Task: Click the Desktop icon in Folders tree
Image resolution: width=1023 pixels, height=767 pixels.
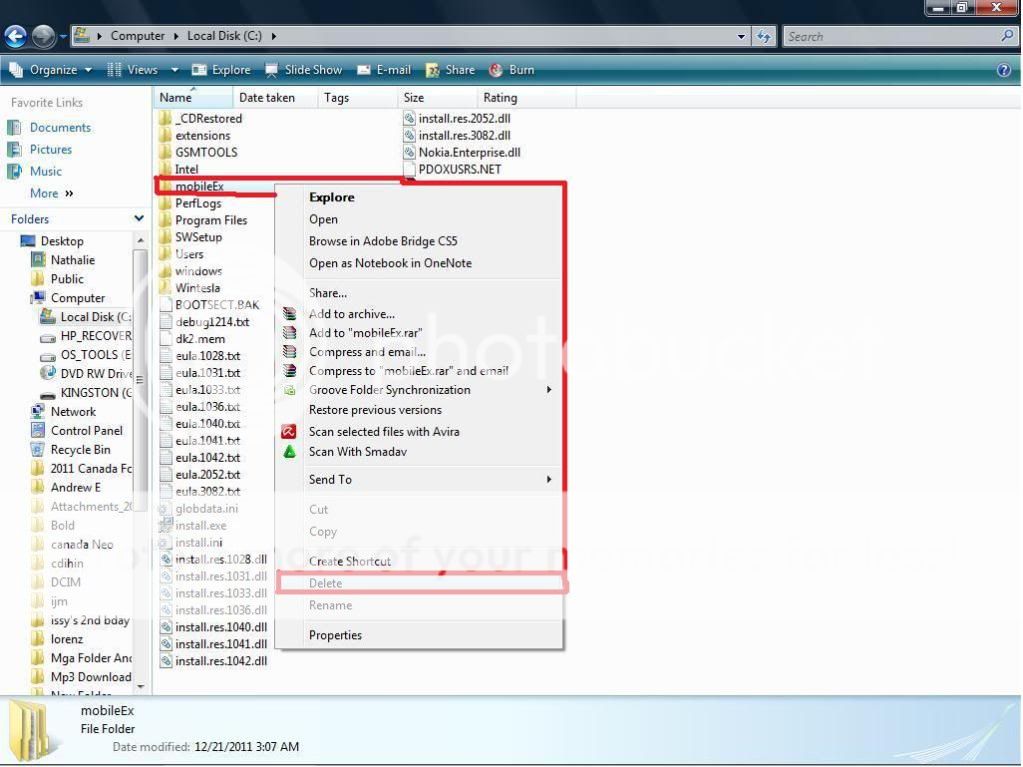Action: 28,241
